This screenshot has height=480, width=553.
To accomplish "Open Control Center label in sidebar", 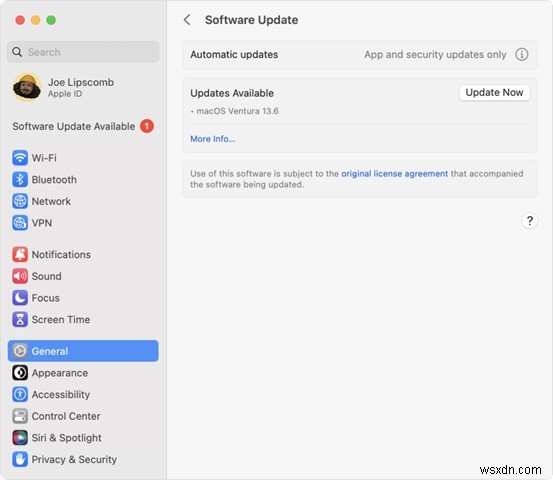I will (x=66, y=417).
